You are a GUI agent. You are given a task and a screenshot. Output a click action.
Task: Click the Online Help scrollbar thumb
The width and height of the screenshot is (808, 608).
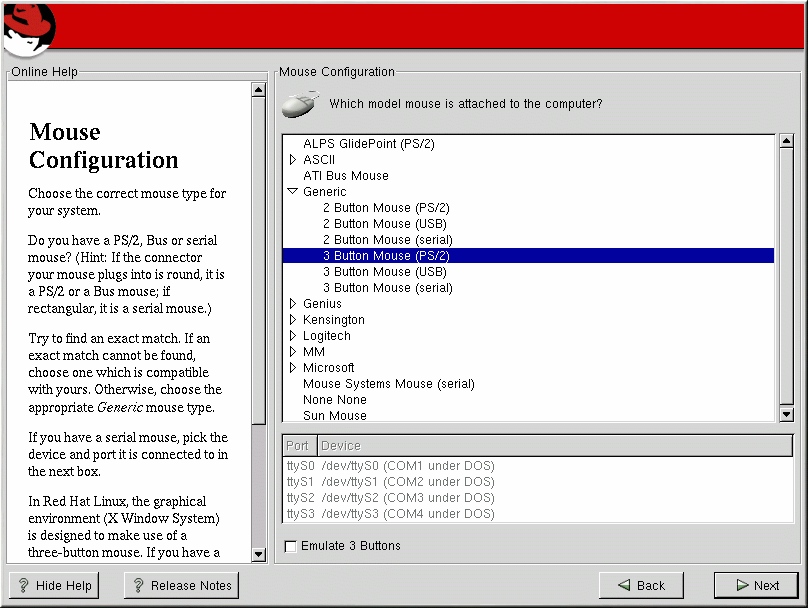coord(259,260)
